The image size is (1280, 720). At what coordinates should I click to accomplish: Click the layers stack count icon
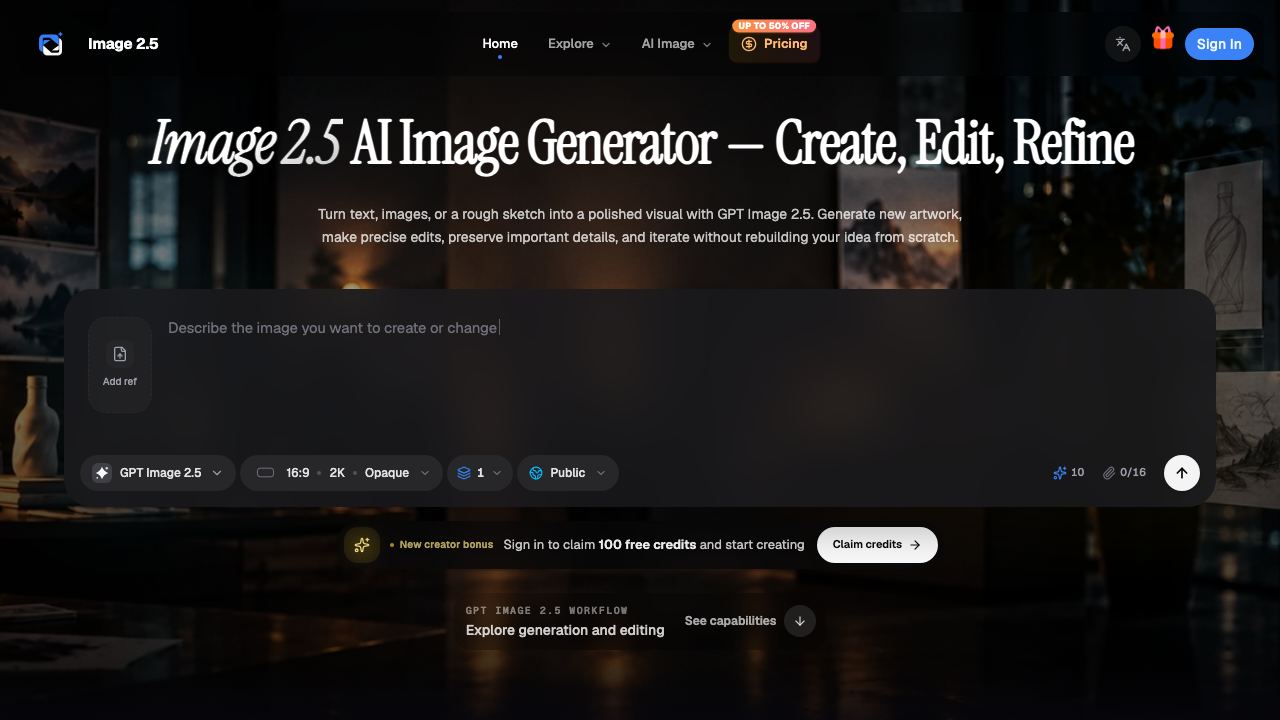464,473
